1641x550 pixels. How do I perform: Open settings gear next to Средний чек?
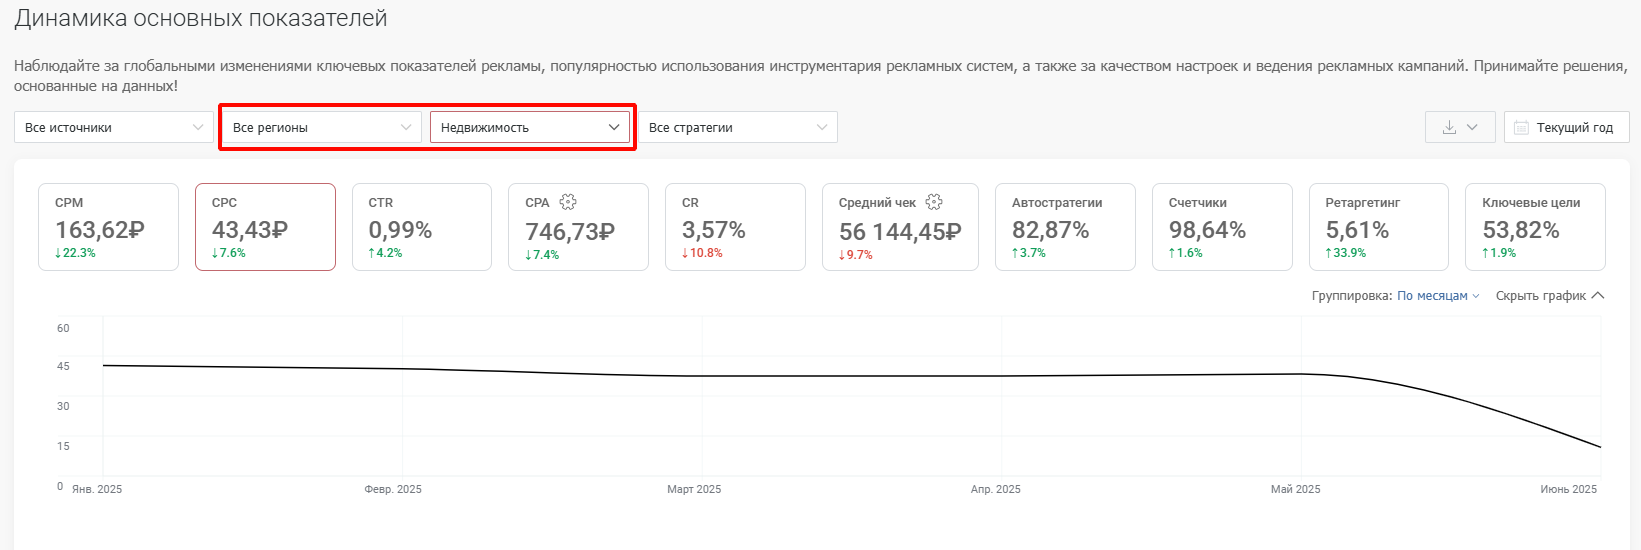pyautogui.click(x=934, y=202)
